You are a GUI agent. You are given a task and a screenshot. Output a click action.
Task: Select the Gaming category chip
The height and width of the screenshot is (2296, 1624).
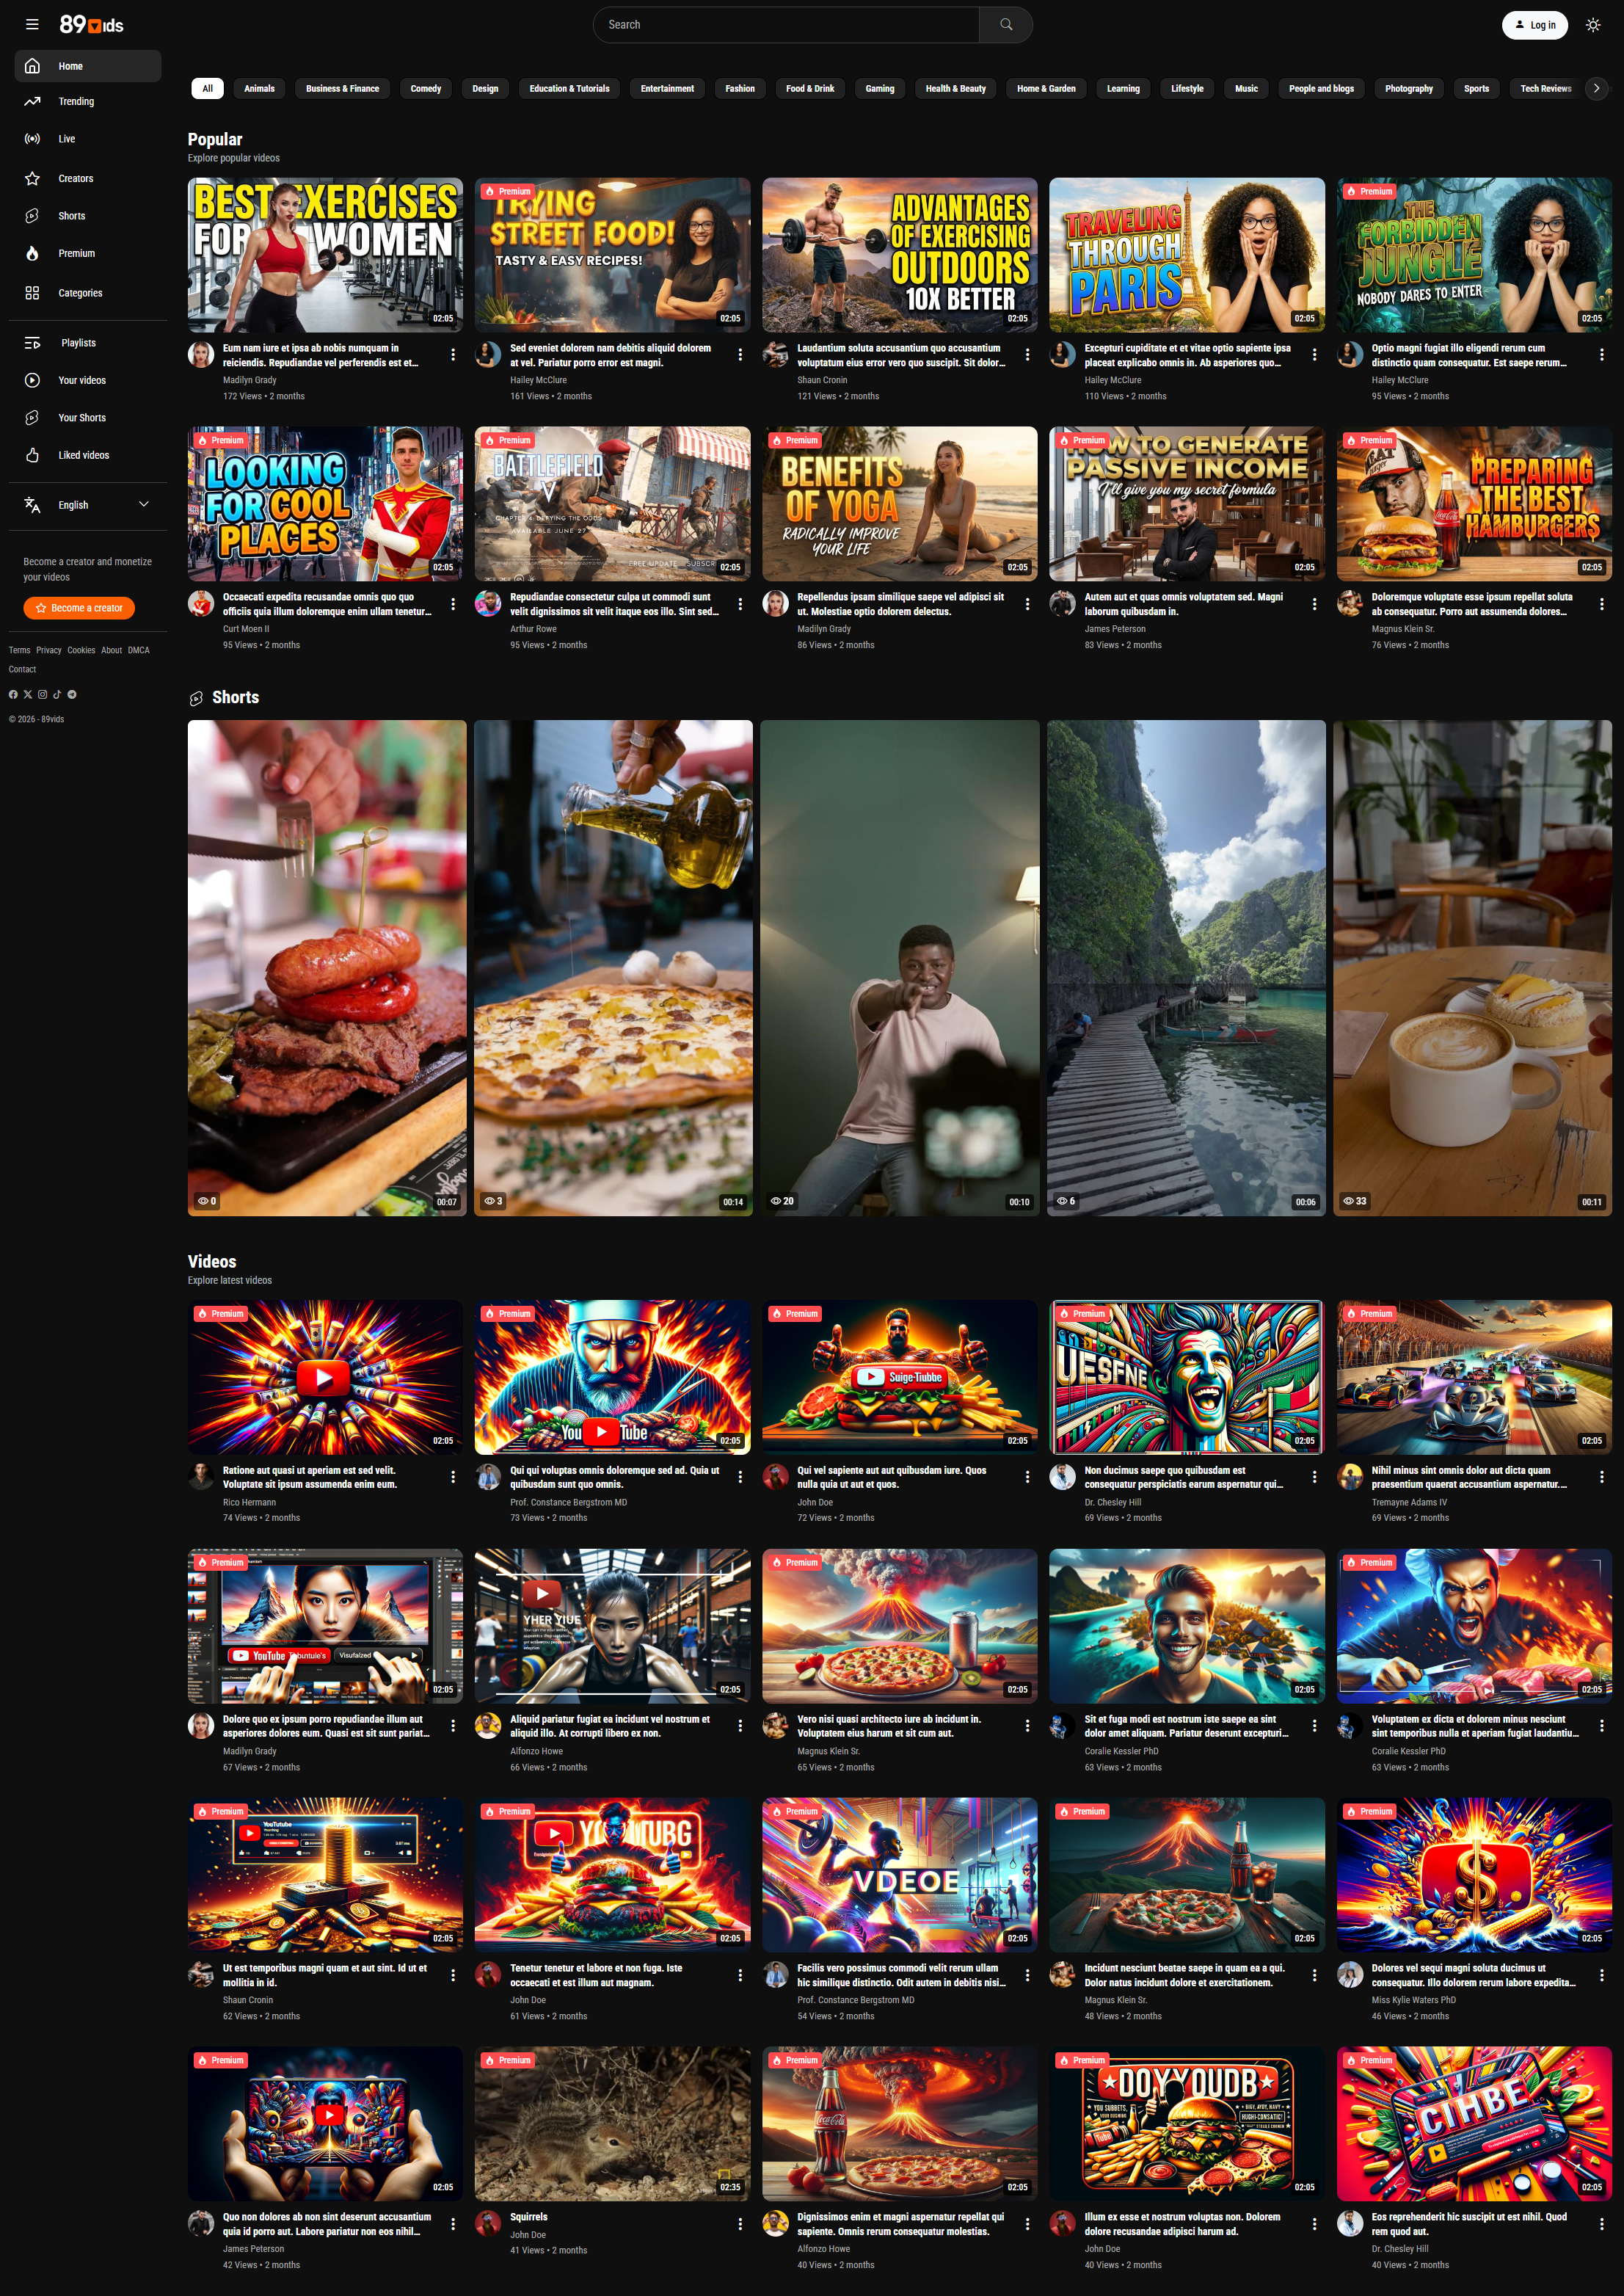tap(879, 89)
